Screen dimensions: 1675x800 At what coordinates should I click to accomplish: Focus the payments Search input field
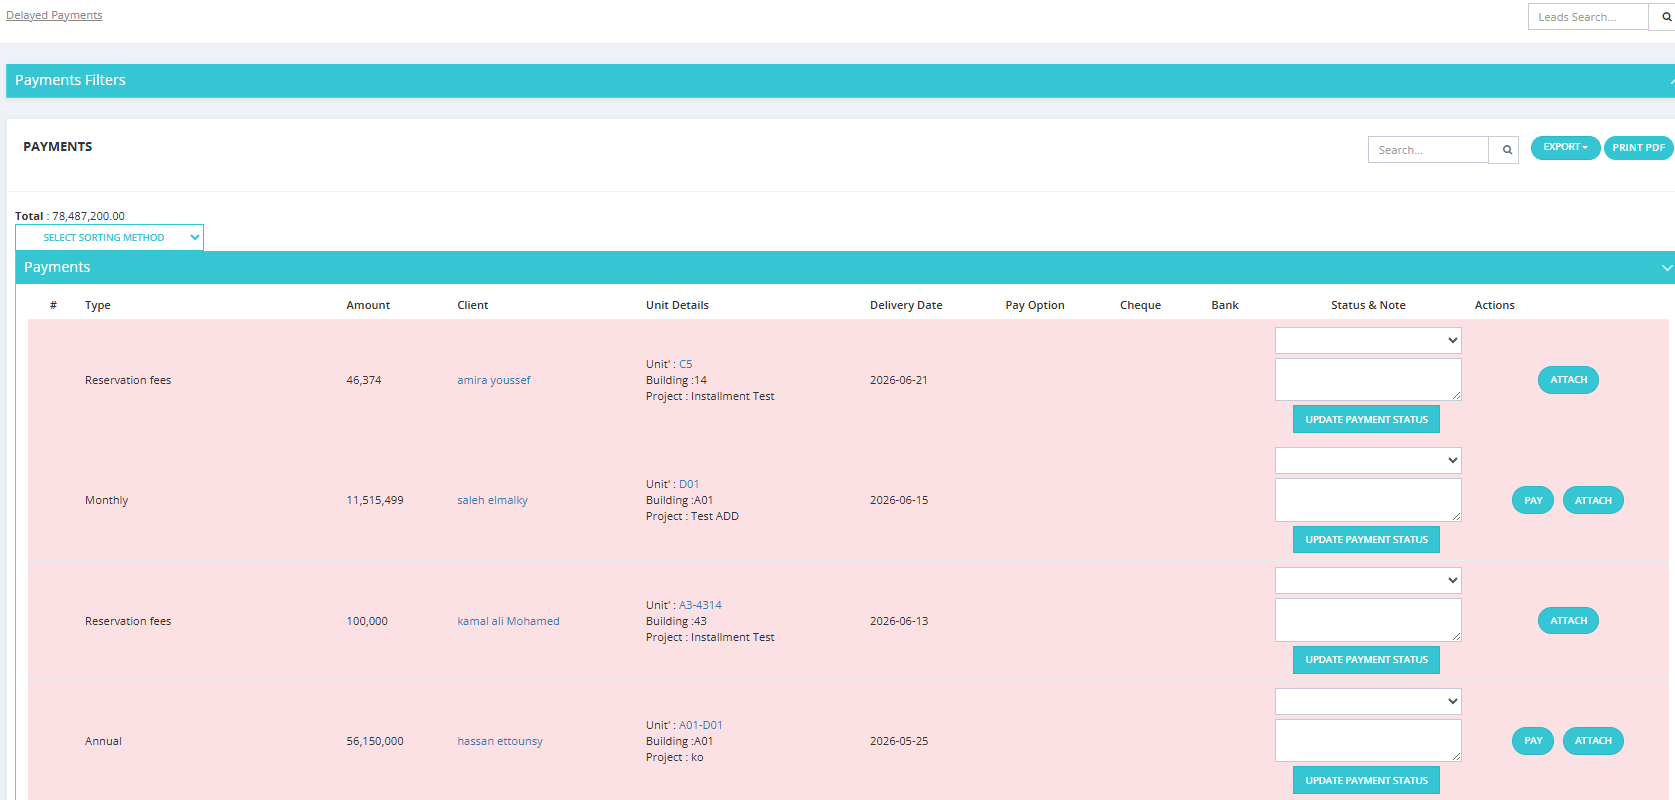pyautogui.click(x=1428, y=150)
